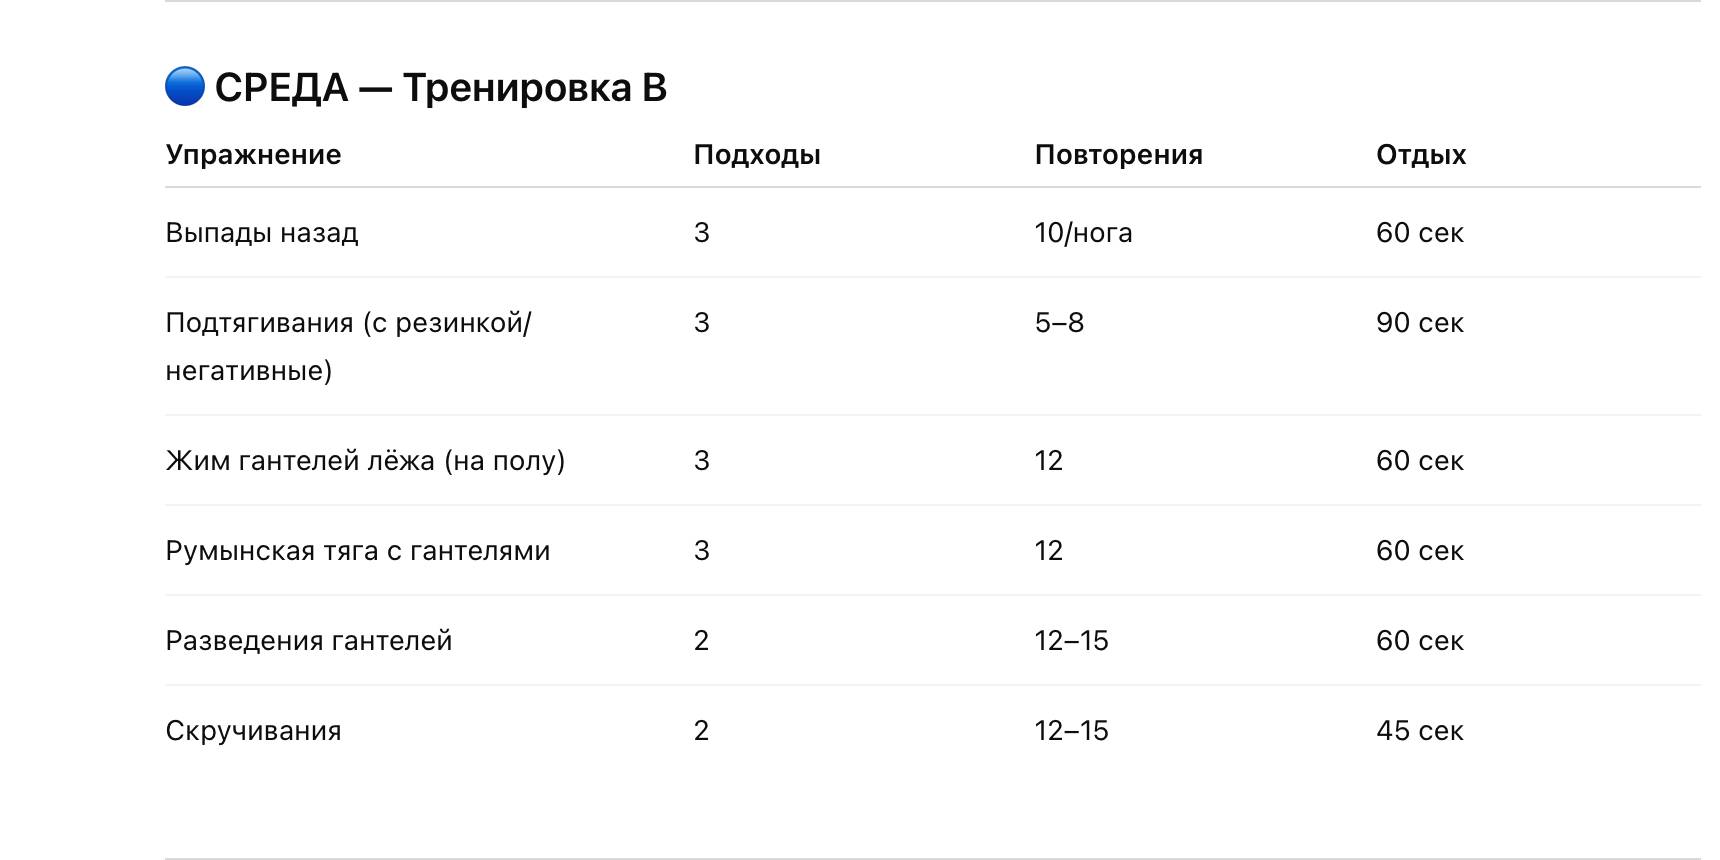Select the rest time for Выпады назад
Image resolution: width=1720 pixels, height=860 pixels.
tap(1419, 233)
